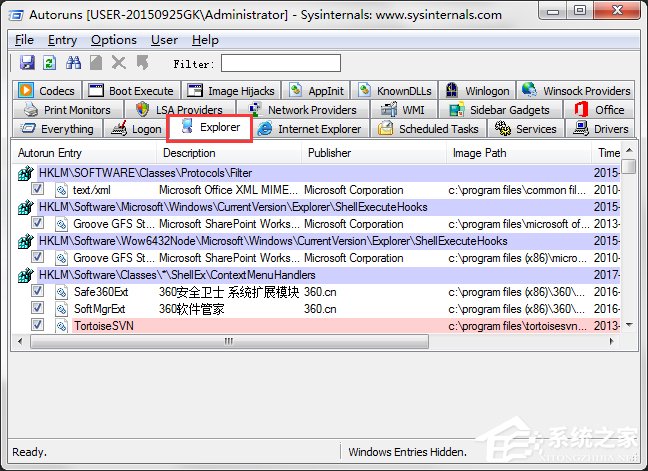This screenshot has width=648, height=471.
Task: Click the Save toolbar icon
Action: [27, 63]
